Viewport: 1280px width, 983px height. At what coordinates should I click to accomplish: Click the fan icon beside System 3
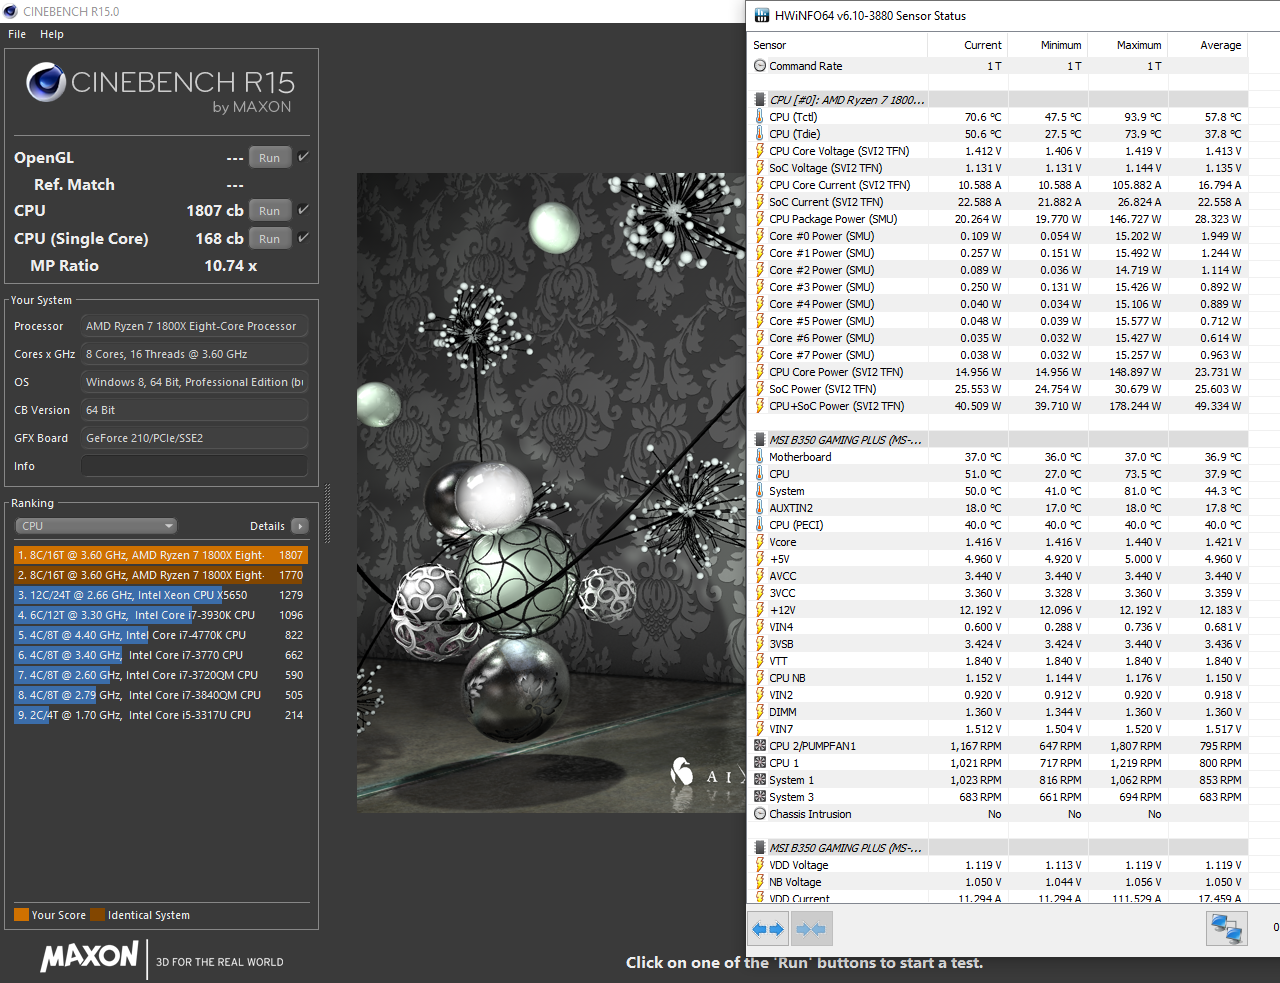pos(760,797)
